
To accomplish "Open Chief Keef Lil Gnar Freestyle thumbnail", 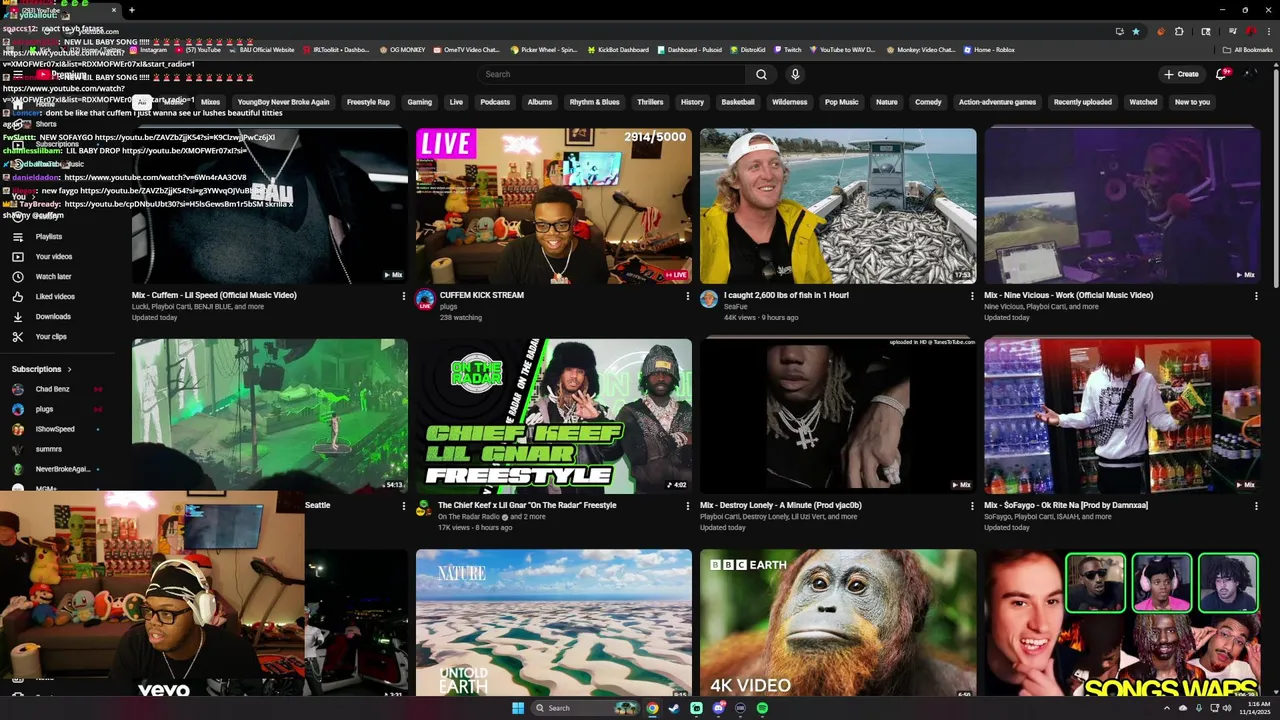I will [554, 416].
